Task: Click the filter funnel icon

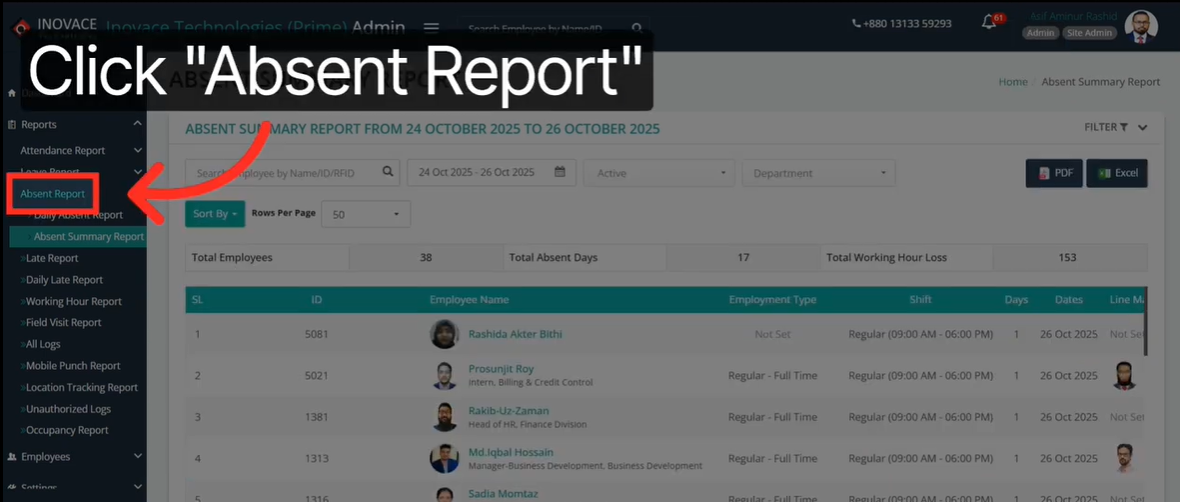Action: tap(1123, 127)
